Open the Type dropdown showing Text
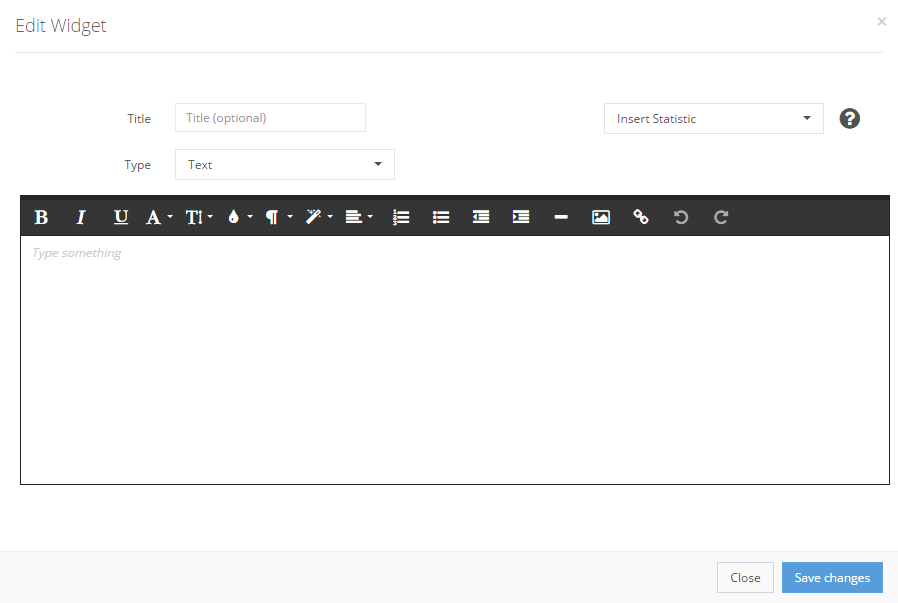Viewport: 898px width, 603px height. pyautogui.click(x=285, y=165)
